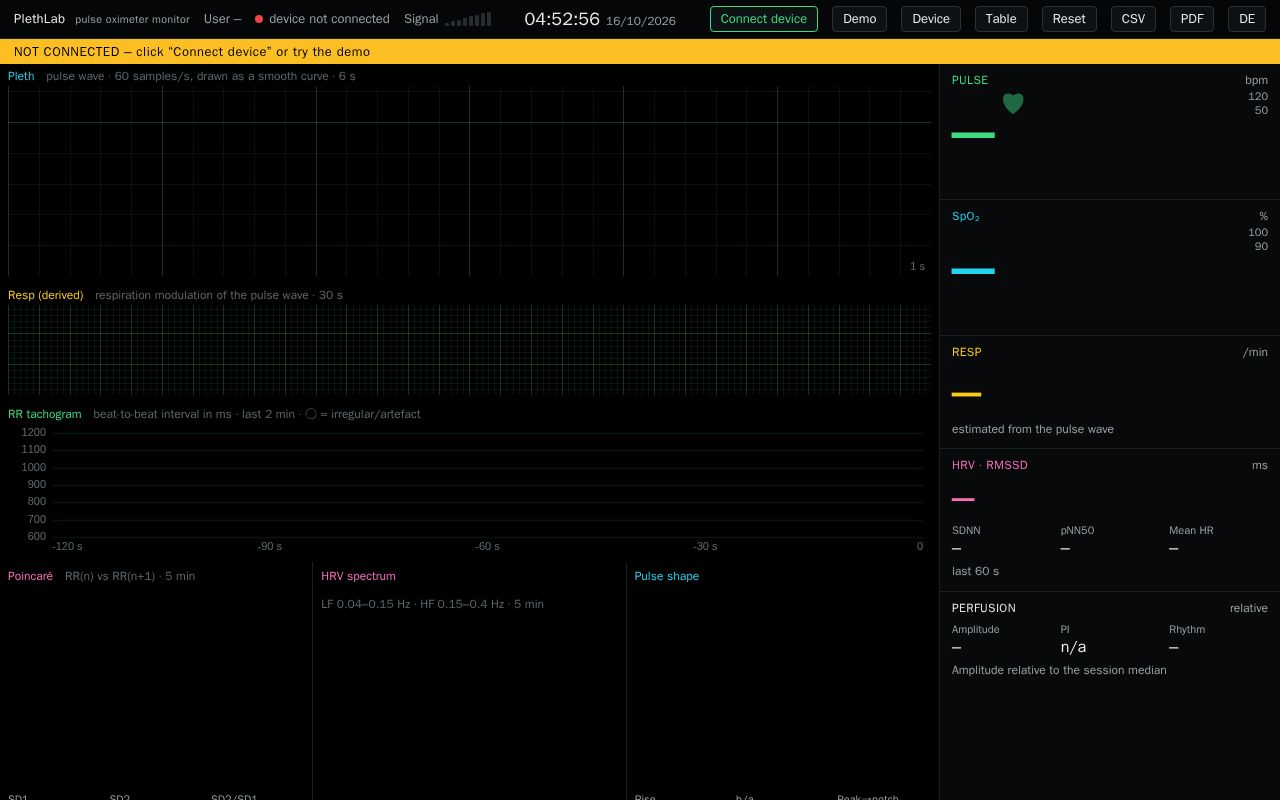Click the "device not connected" status text

click(329, 19)
